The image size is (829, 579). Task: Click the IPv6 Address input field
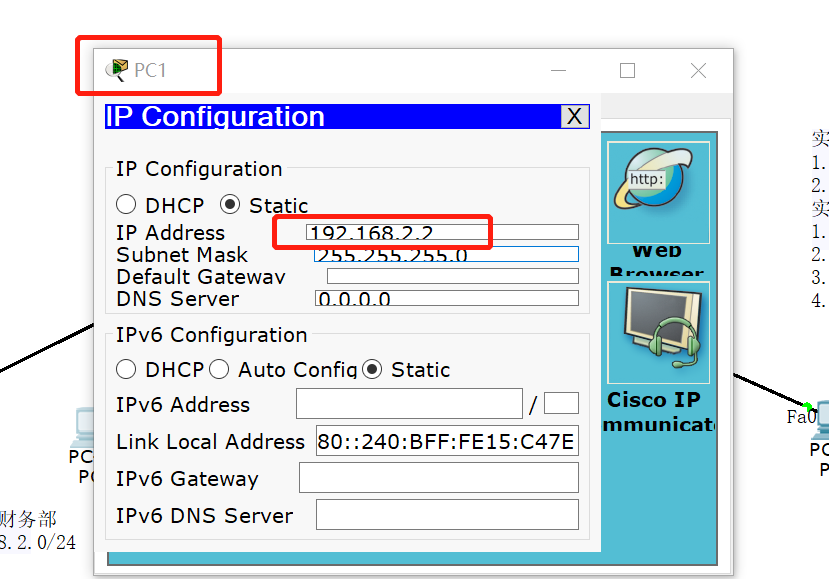[x=409, y=403]
